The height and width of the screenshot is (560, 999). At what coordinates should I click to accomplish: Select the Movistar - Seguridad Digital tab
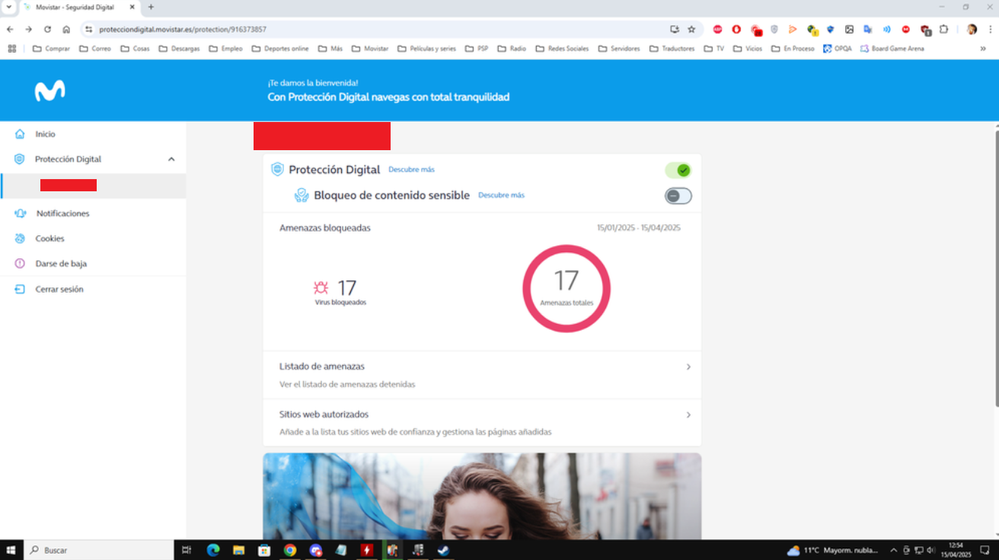click(75, 7)
